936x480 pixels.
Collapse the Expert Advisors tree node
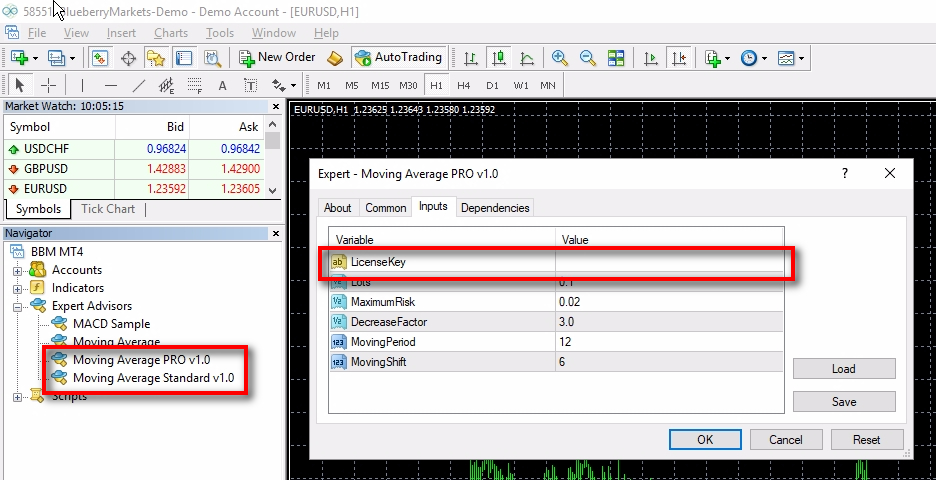(17, 307)
